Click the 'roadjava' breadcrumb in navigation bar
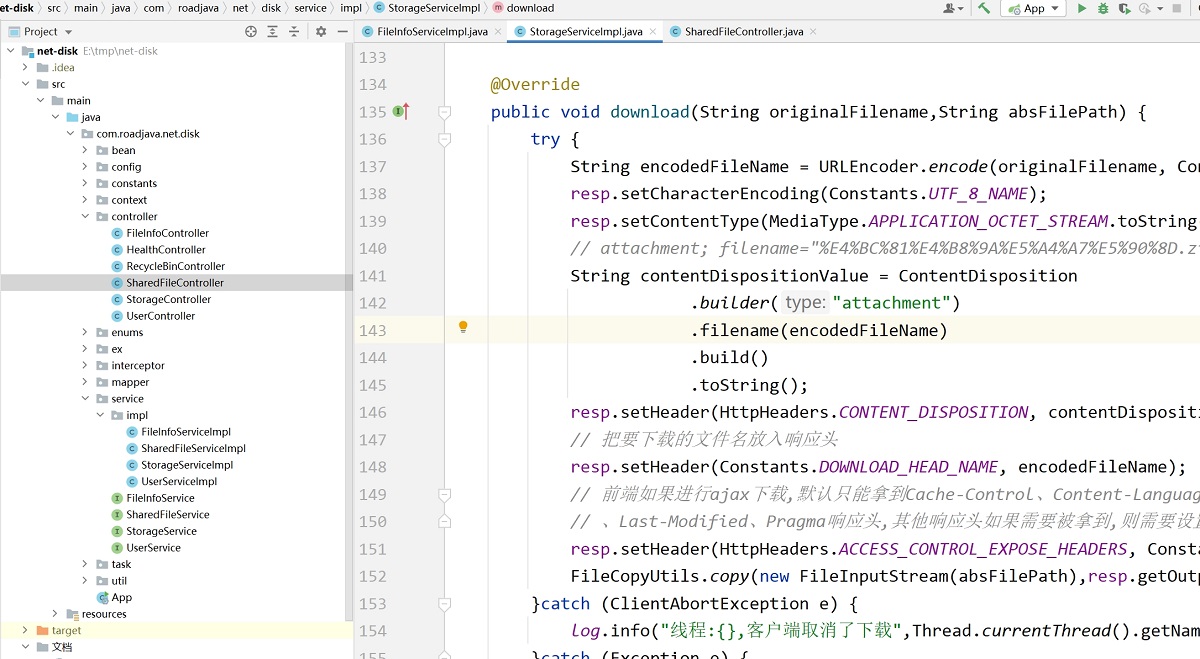Viewport: 1200px width, 659px height. 198,8
